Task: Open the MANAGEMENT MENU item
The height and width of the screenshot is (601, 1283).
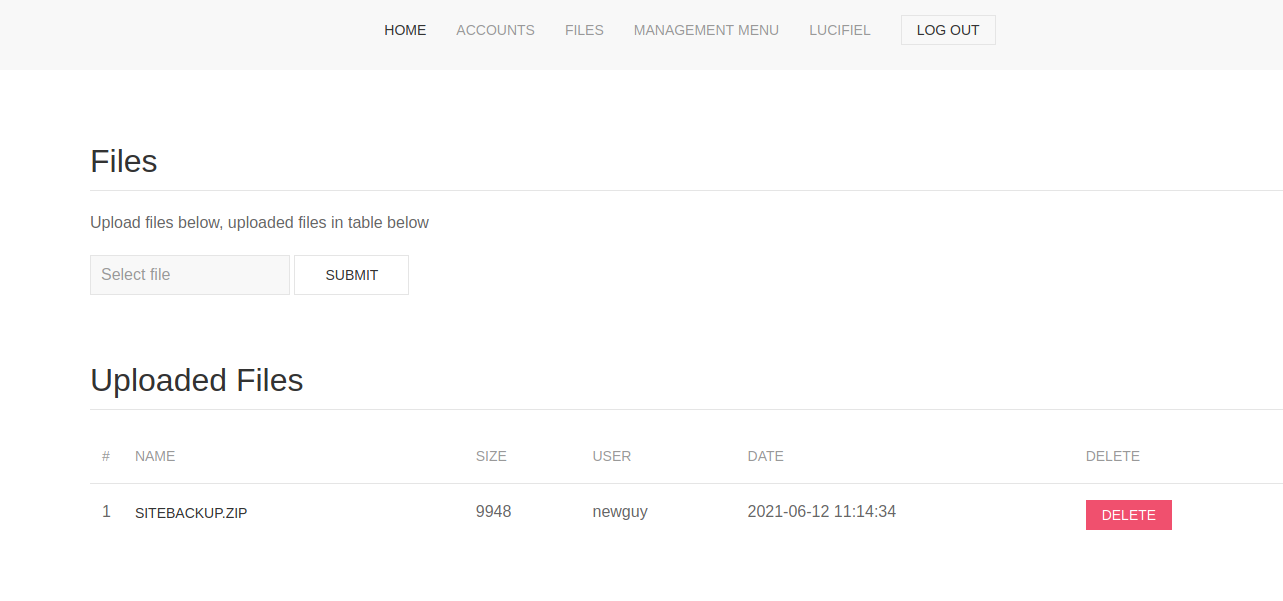Action: click(706, 30)
